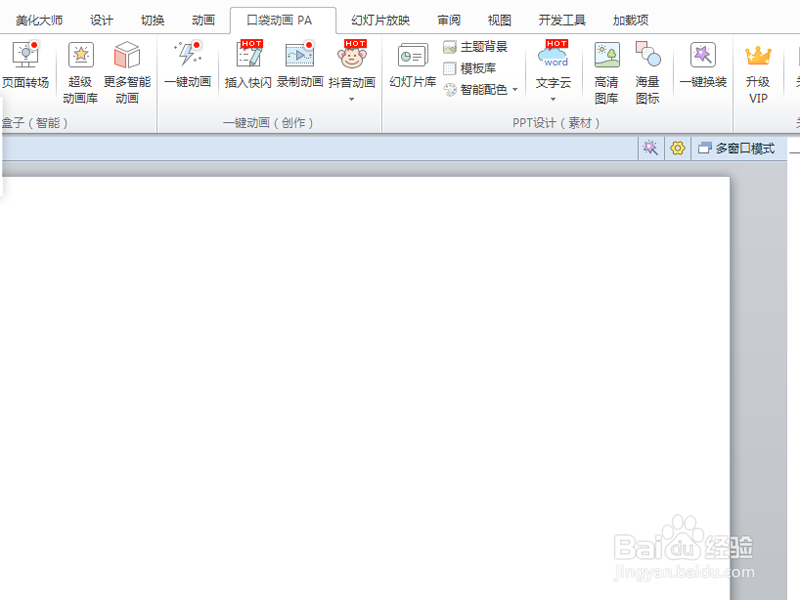Switch to the 视图 tab
Screen dimensions: 800x600
click(499, 20)
